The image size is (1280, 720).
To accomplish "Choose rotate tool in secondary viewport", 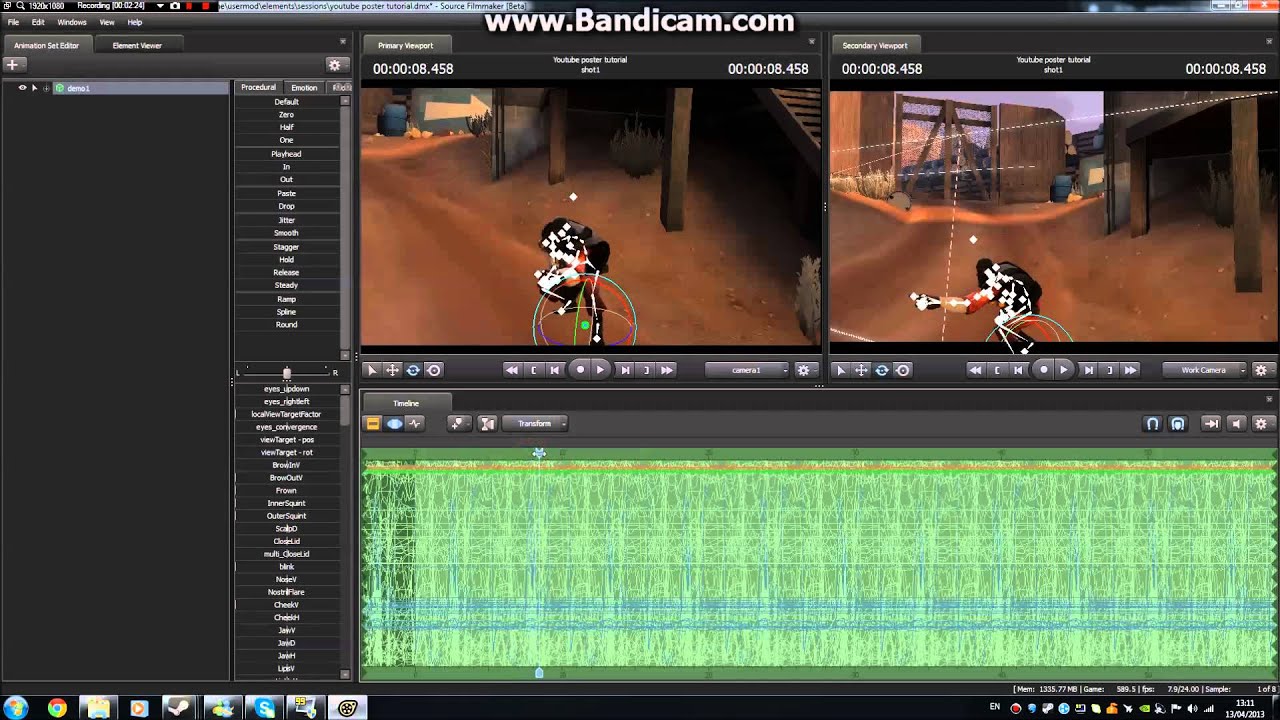I will pos(882,370).
